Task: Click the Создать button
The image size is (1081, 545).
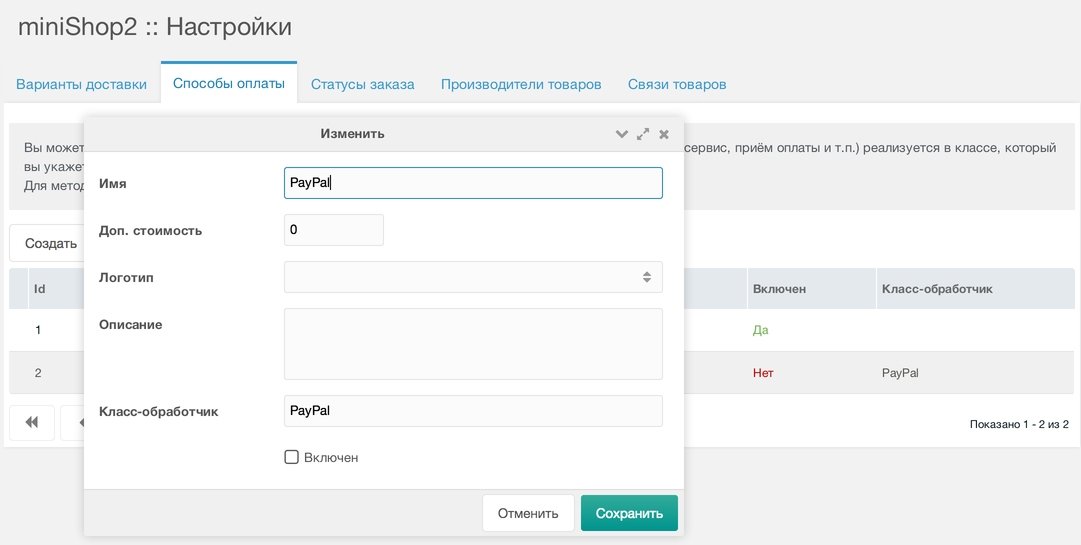Action: (x=50, y=244)
